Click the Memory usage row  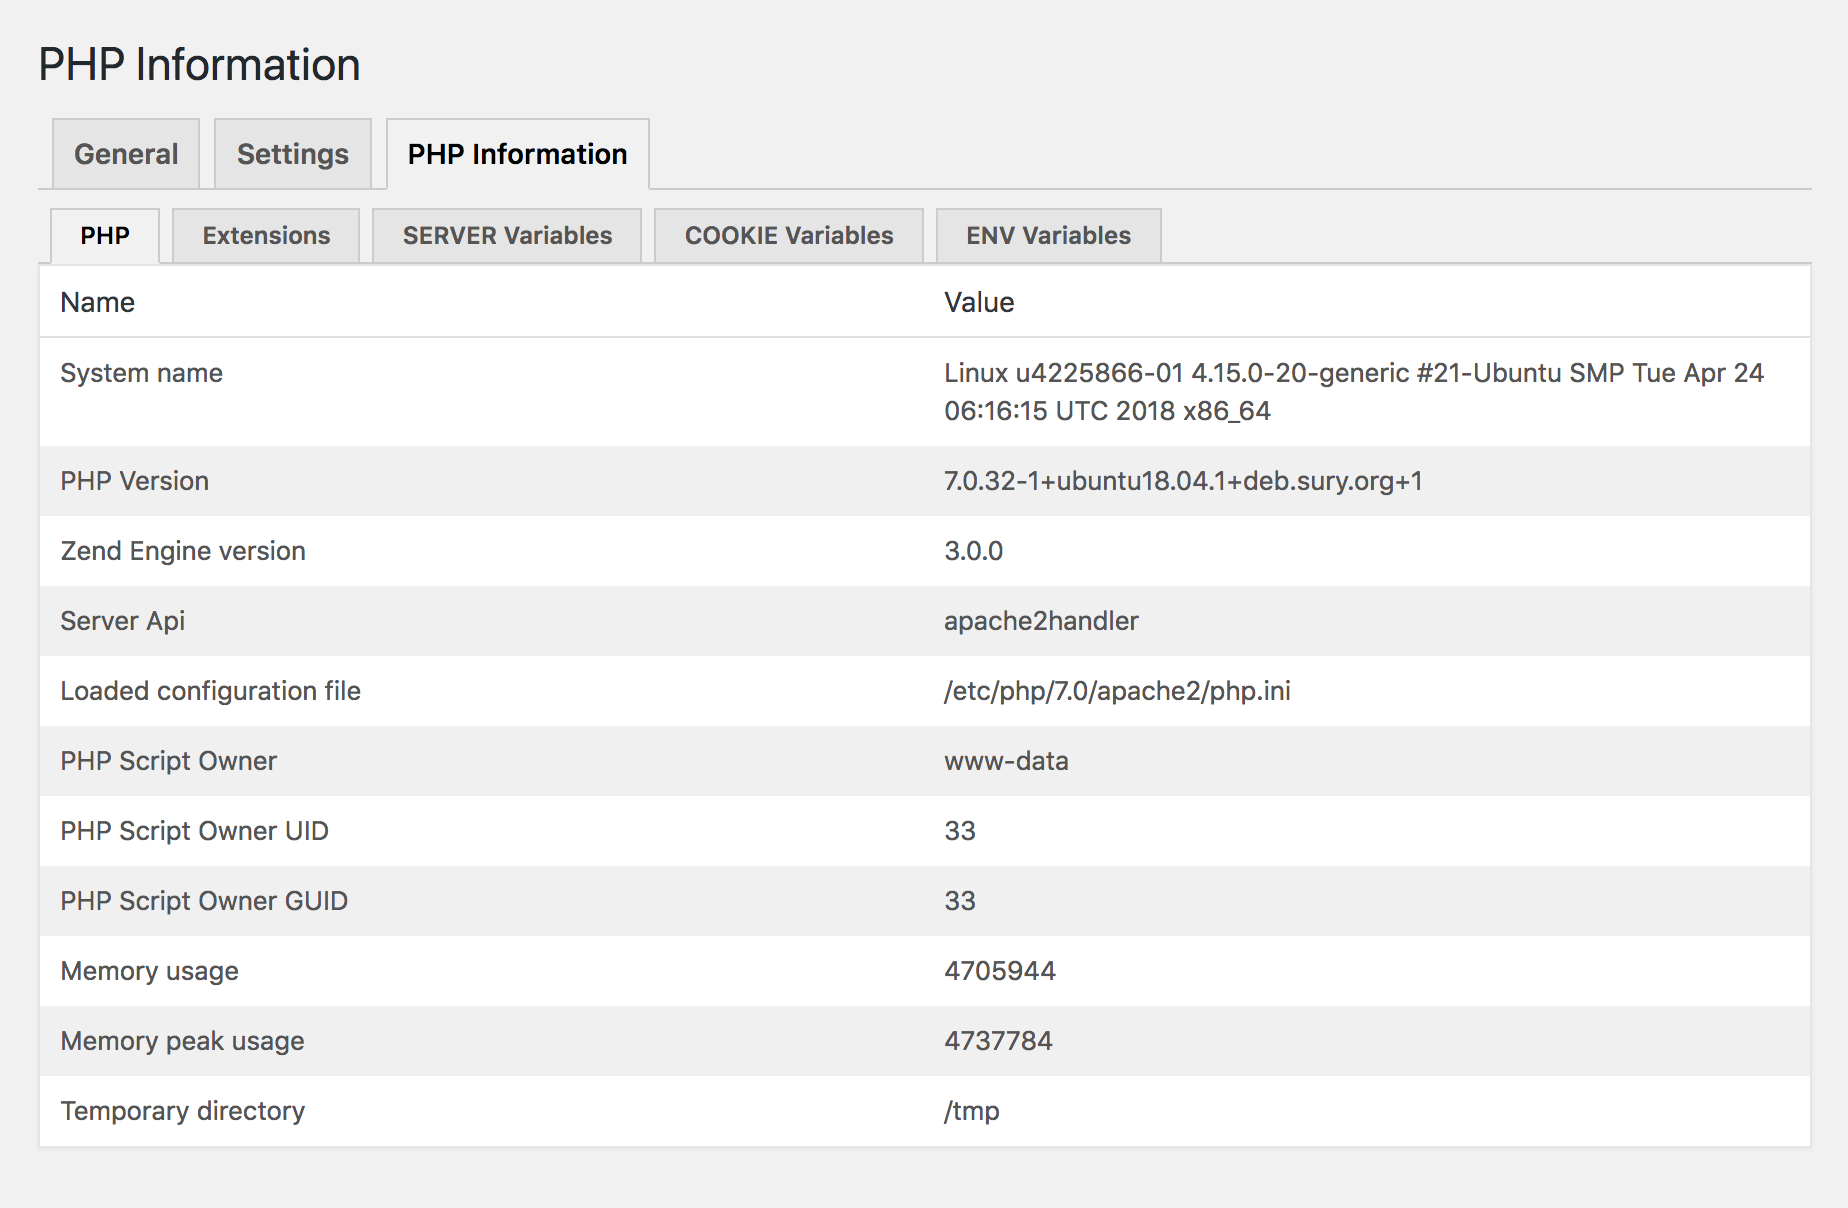coord(149,971)
